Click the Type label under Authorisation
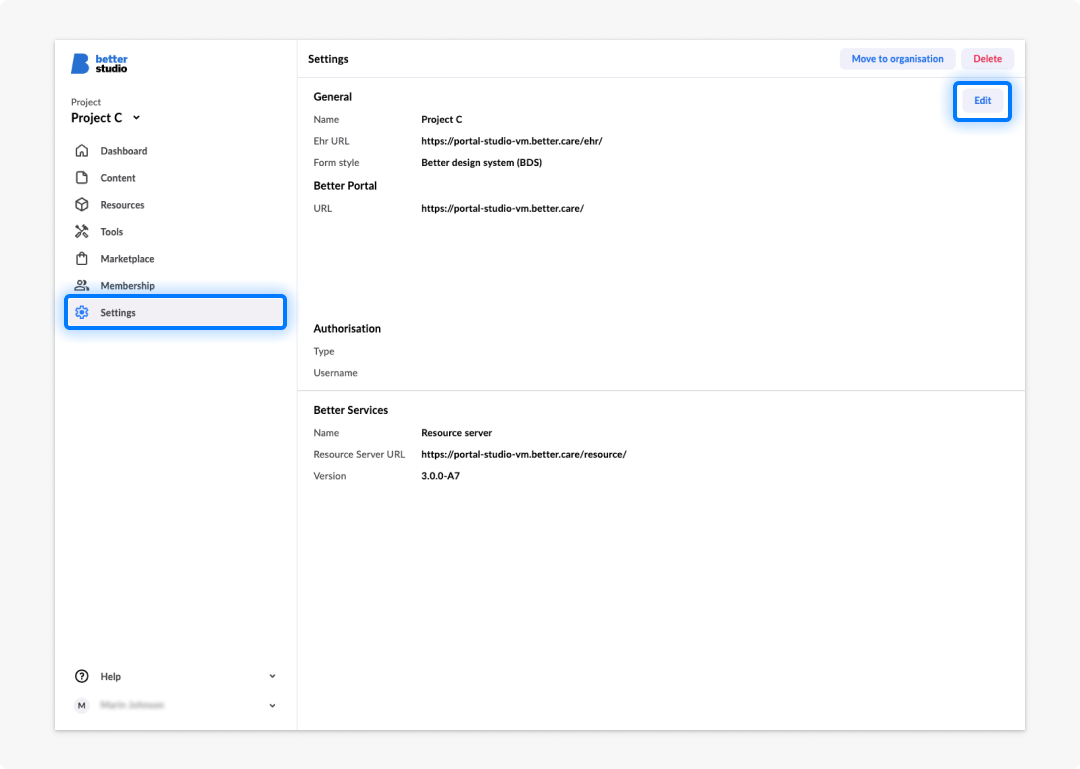Screen dimensions: 1080x769 click(x=323, y=351)
